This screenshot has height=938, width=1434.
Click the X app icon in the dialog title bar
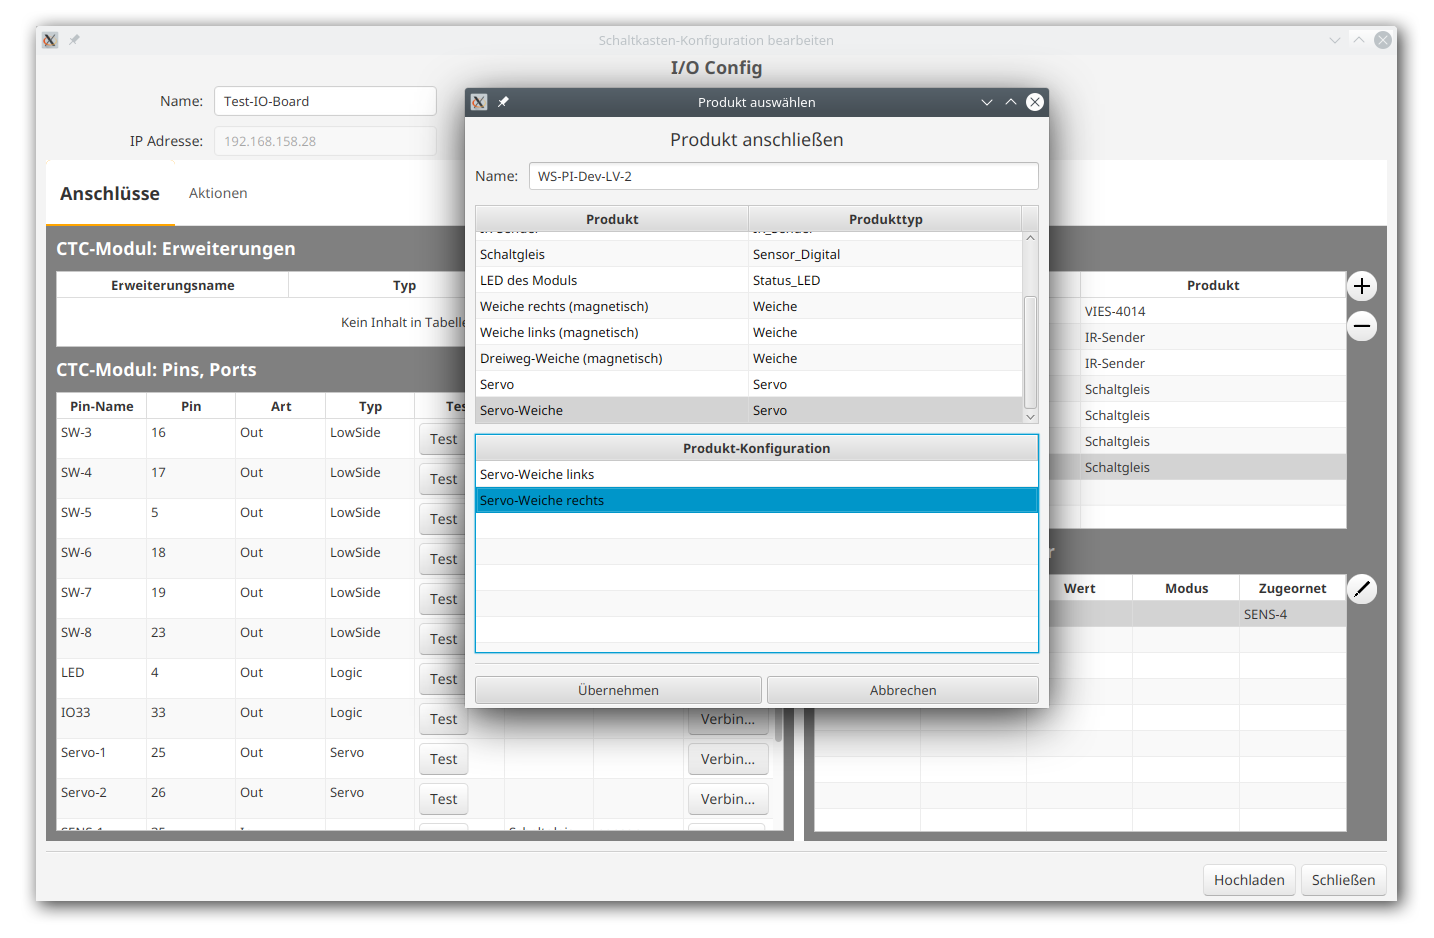click(479, 102)
